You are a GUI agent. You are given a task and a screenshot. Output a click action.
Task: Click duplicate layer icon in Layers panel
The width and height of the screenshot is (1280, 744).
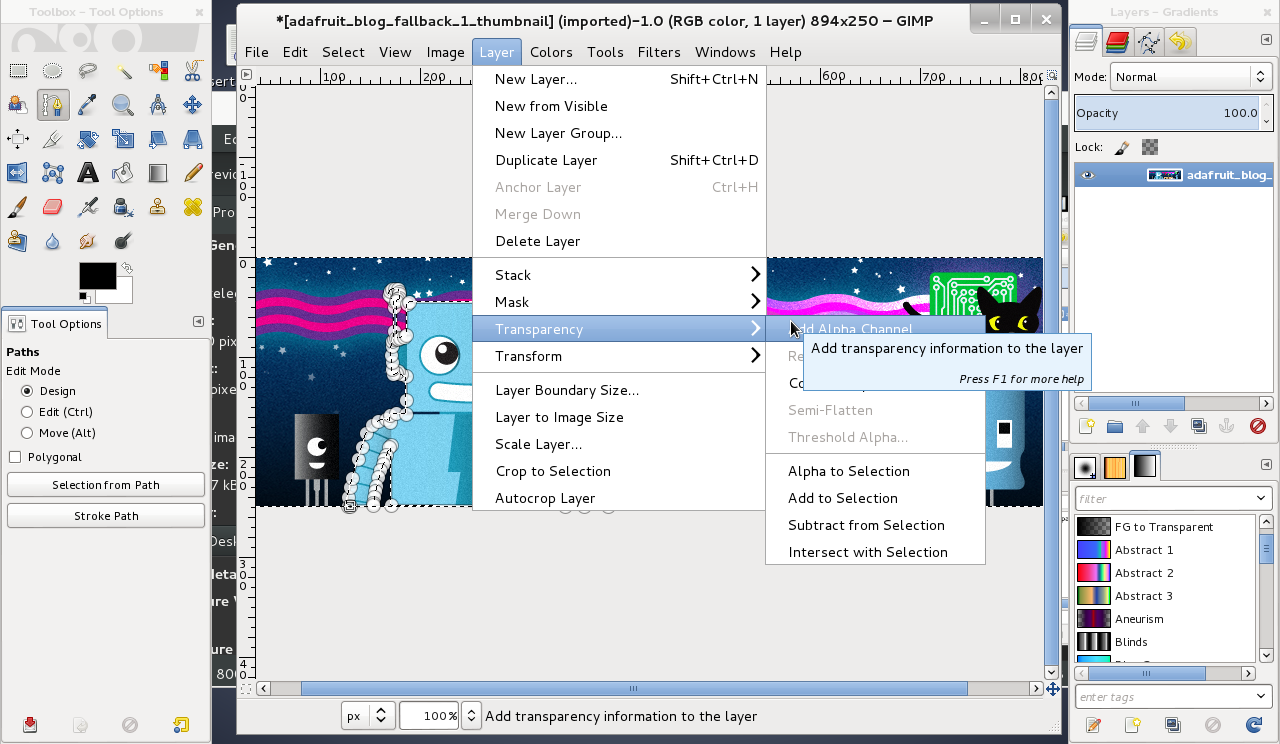(x=1199, y=426)
